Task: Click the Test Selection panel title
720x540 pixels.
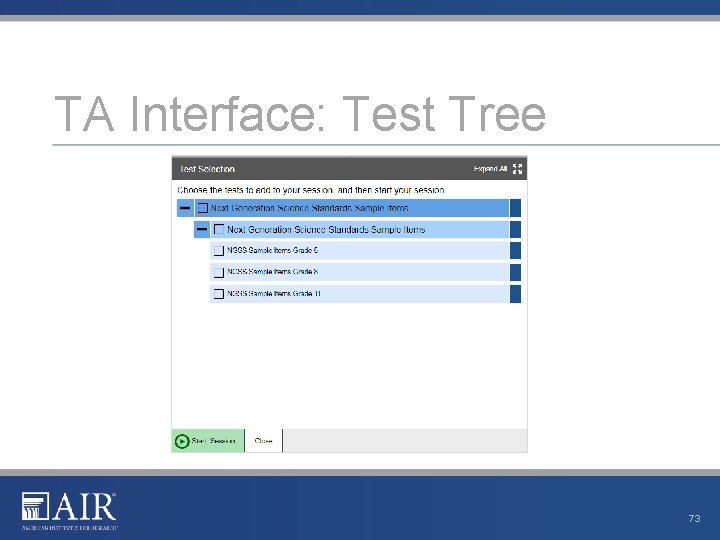Action: (207, 169)
